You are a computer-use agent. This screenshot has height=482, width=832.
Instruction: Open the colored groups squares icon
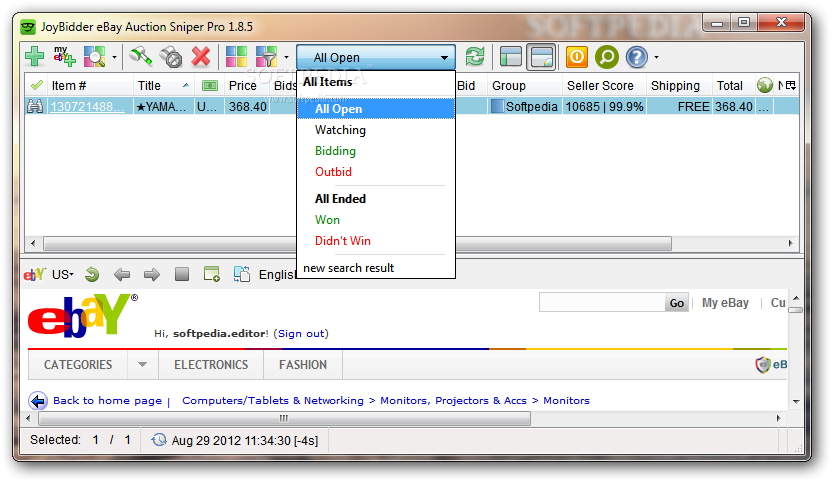click(236, 56)
